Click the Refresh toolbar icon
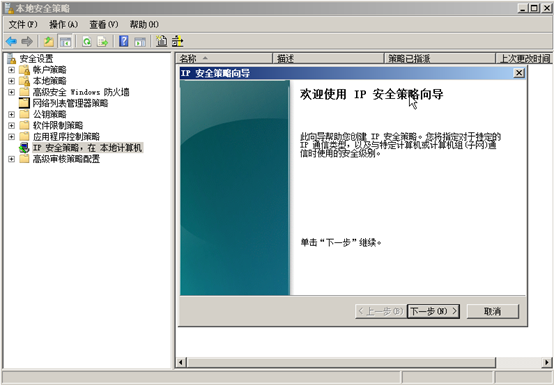 click(87, 41)
